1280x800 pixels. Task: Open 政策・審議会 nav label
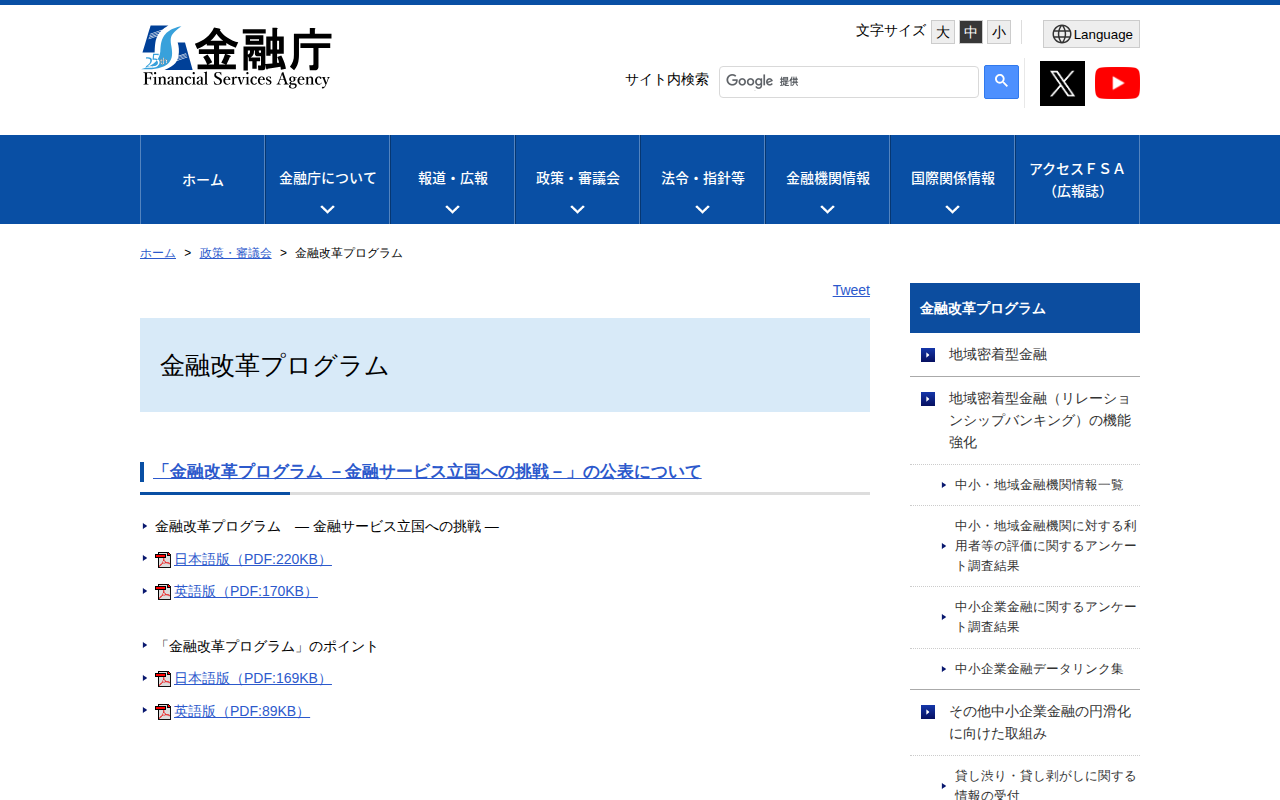[x=577, y=178]
